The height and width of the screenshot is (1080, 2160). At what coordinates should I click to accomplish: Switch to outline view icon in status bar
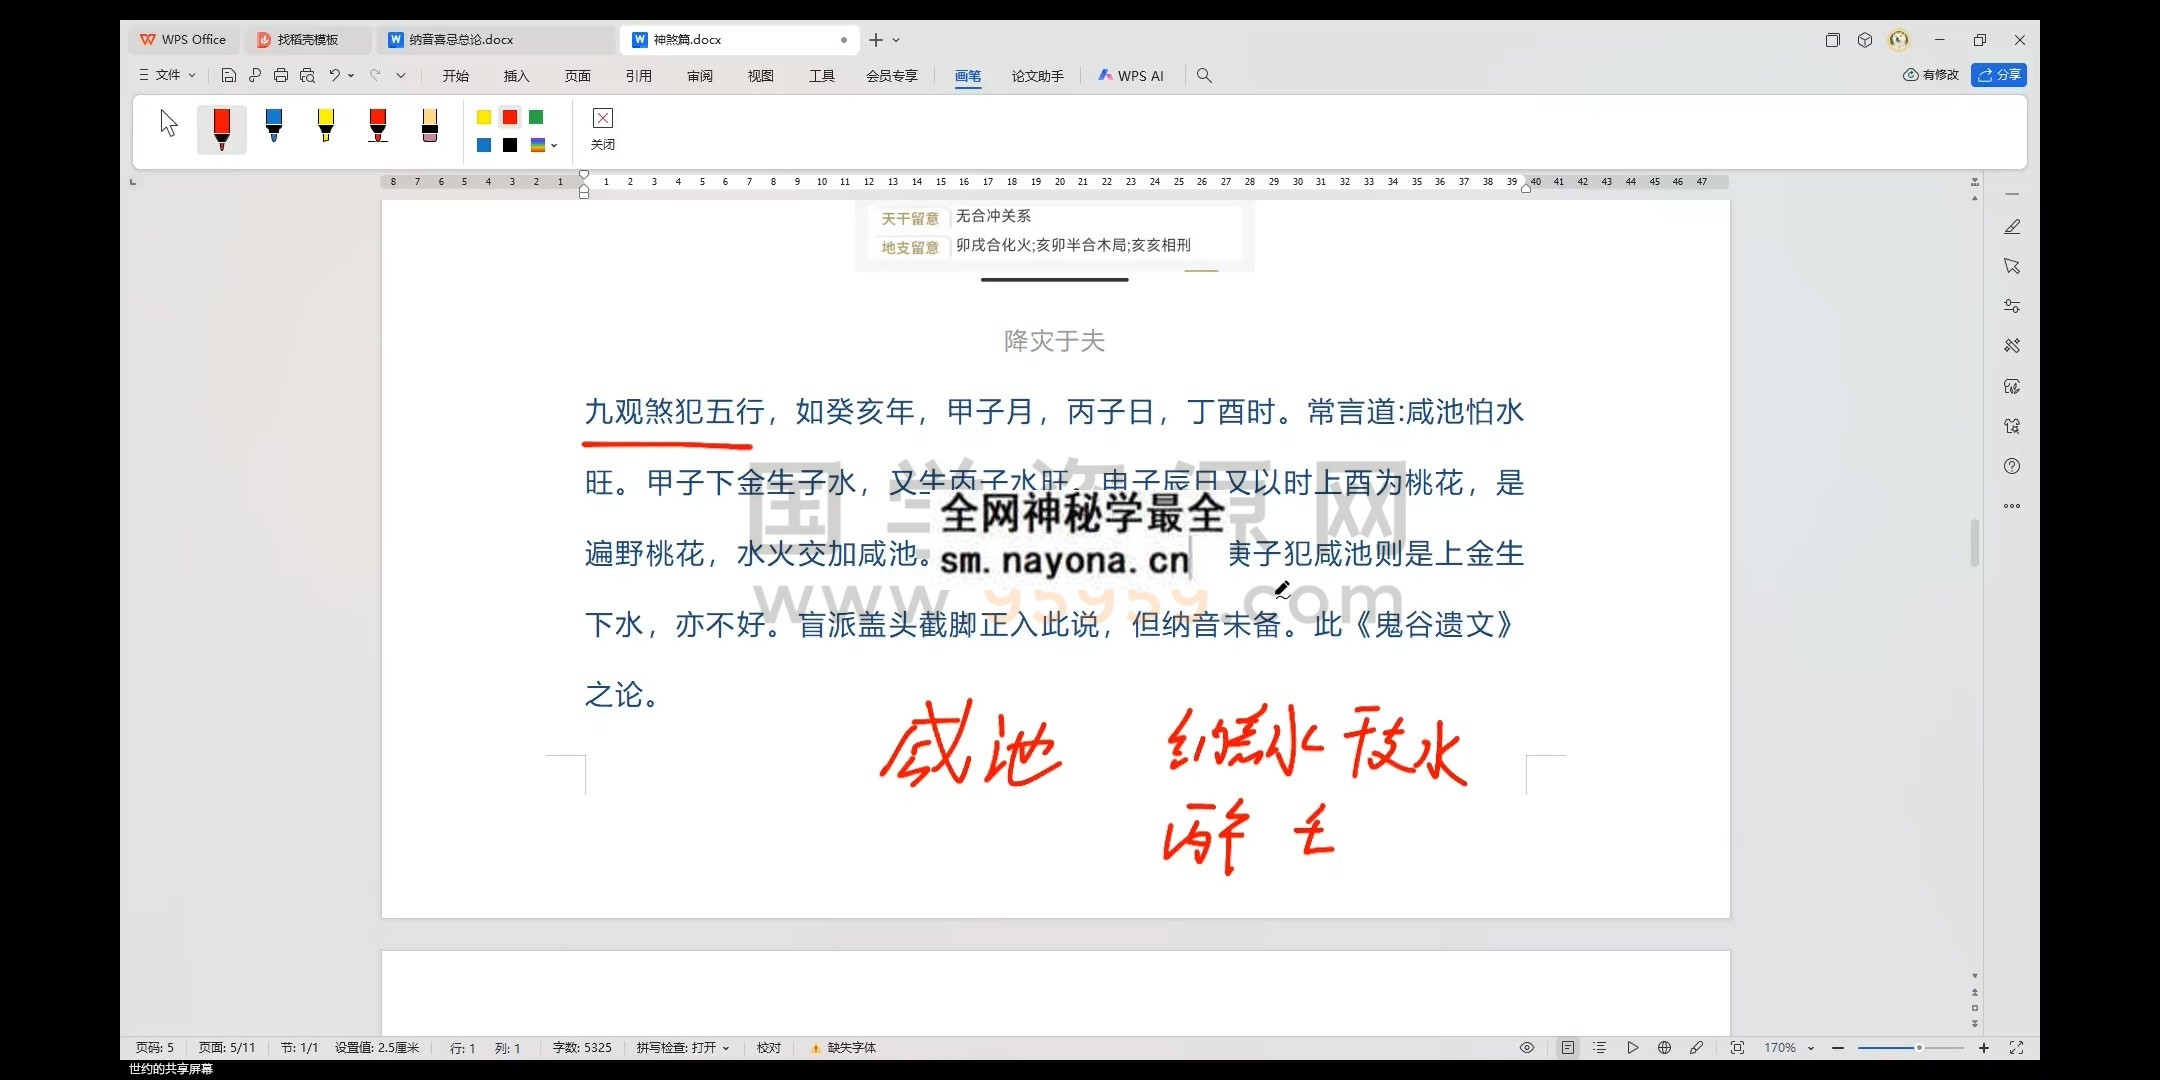pyautogui.click(x=1600, y=1048)
